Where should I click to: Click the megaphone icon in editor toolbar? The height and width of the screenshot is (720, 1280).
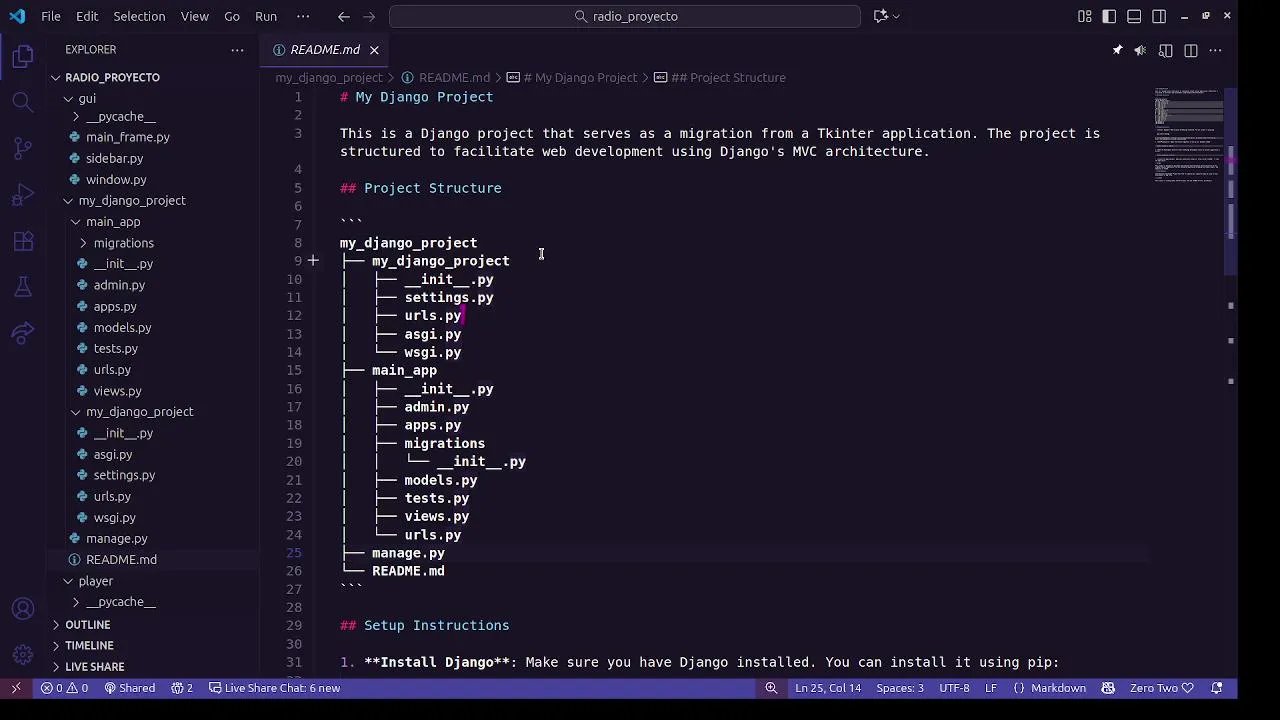pyautogui.click(x=1140, y=50)
